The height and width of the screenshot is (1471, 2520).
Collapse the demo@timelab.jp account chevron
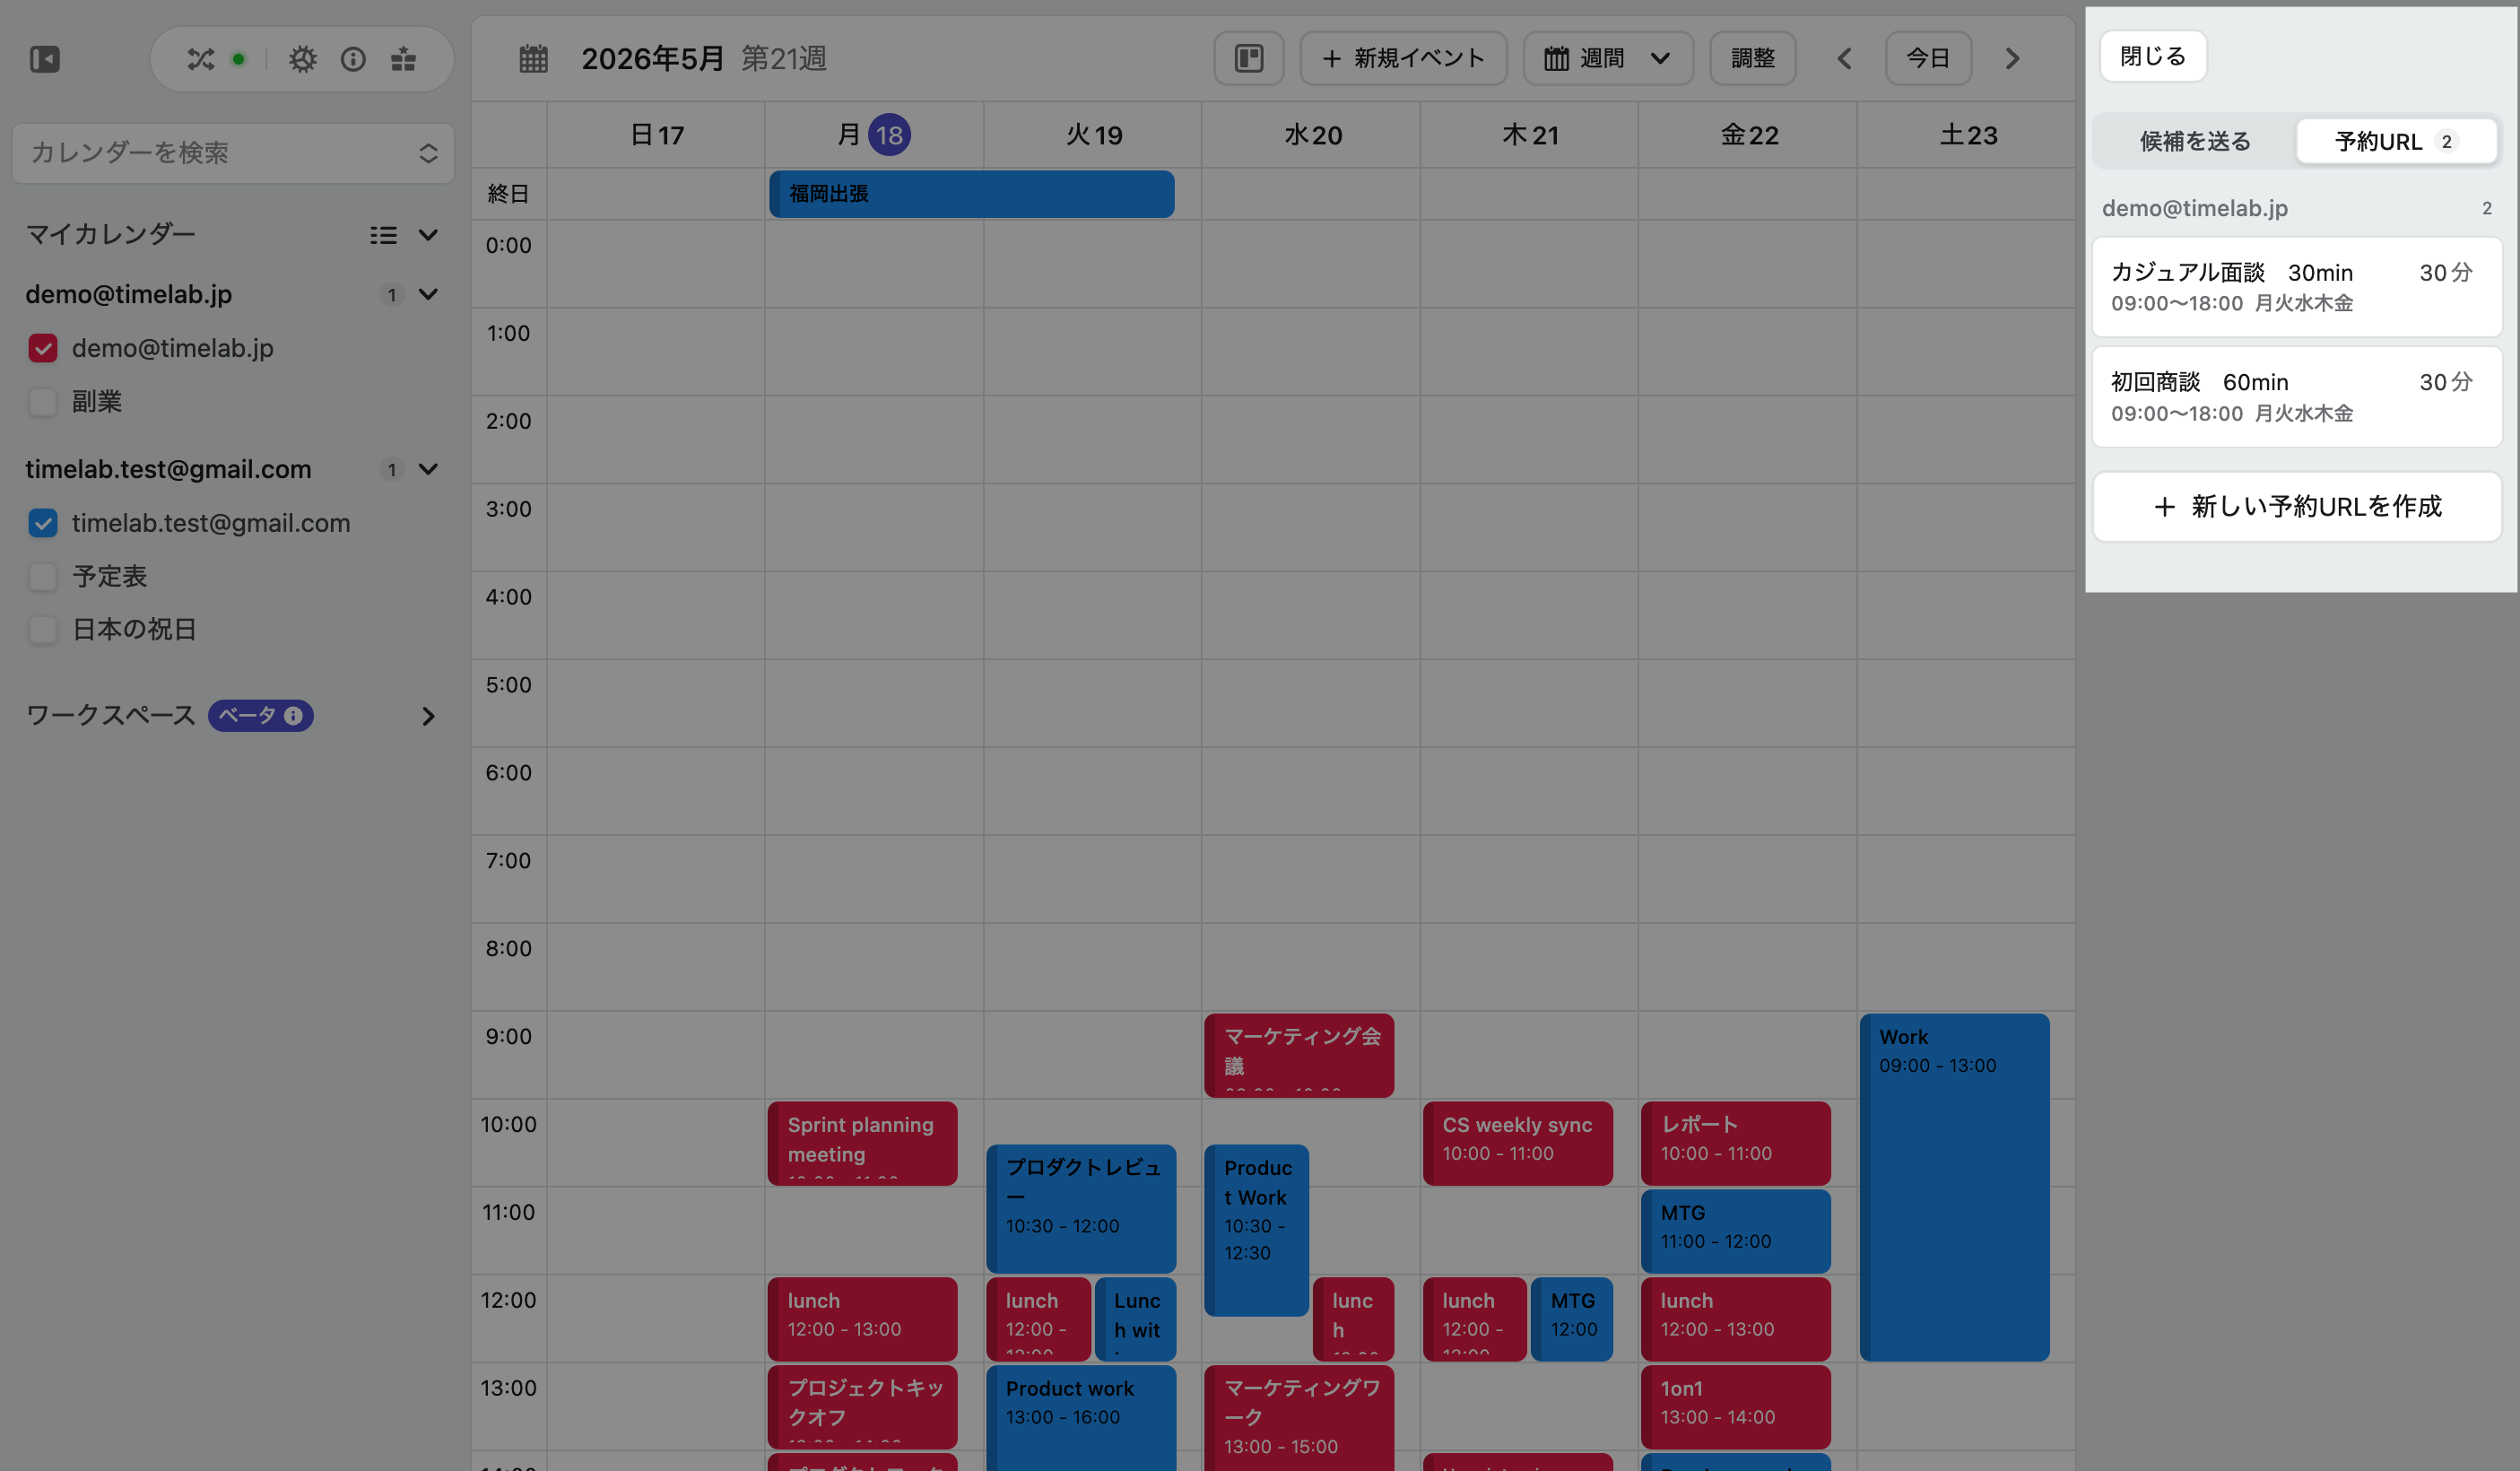click(x=429, y=295)
